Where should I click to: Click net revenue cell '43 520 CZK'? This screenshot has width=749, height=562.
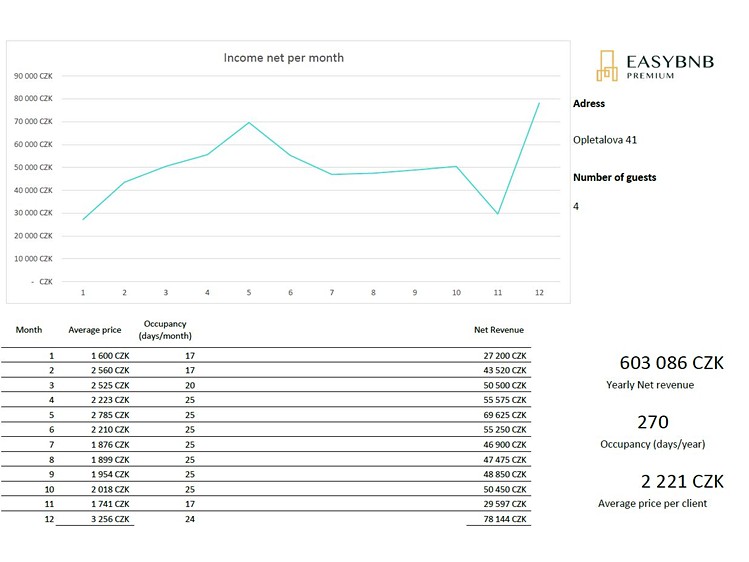coord(504,370)
